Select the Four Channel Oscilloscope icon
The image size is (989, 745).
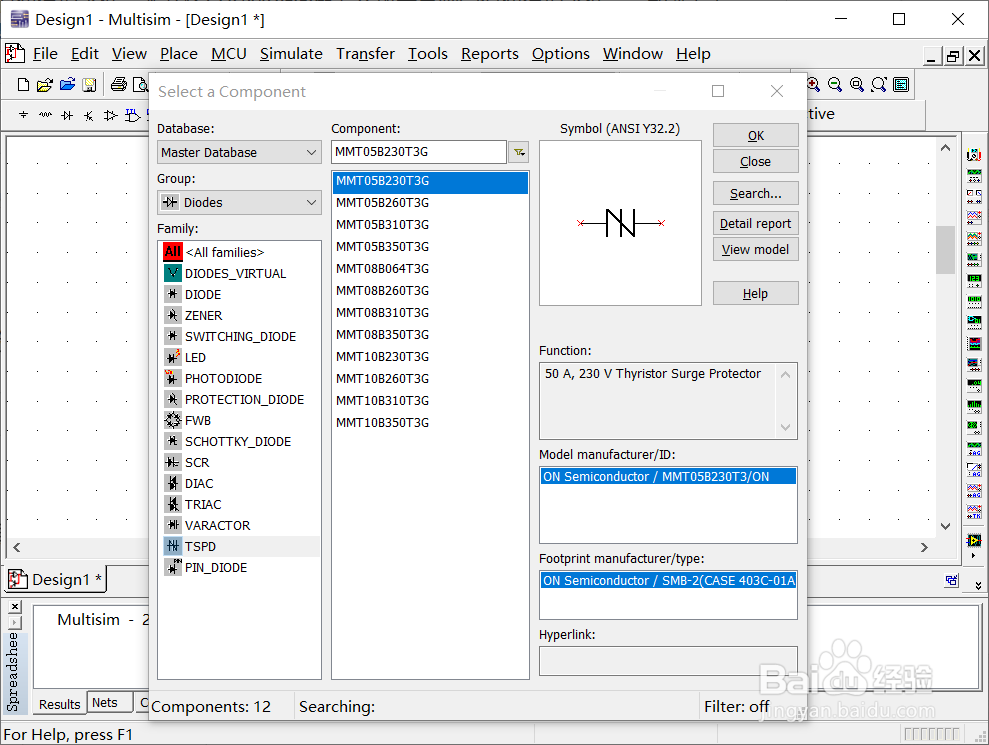tap(974, 239)
